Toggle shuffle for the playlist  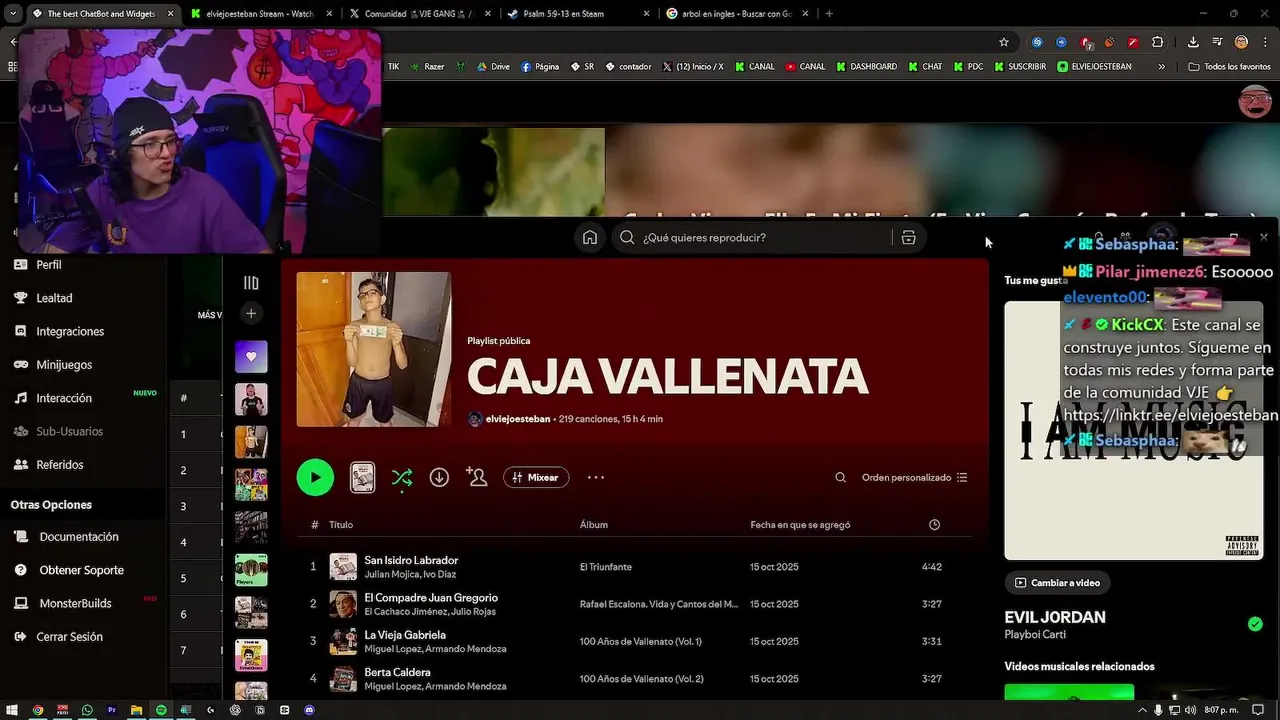(402, 477)
